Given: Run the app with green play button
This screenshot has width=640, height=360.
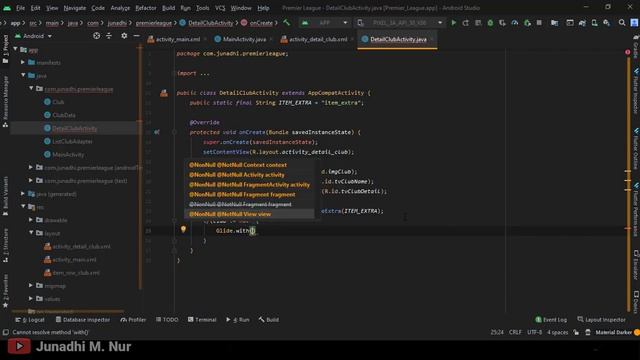Looking at the screenshot, I should coord(453,23).
